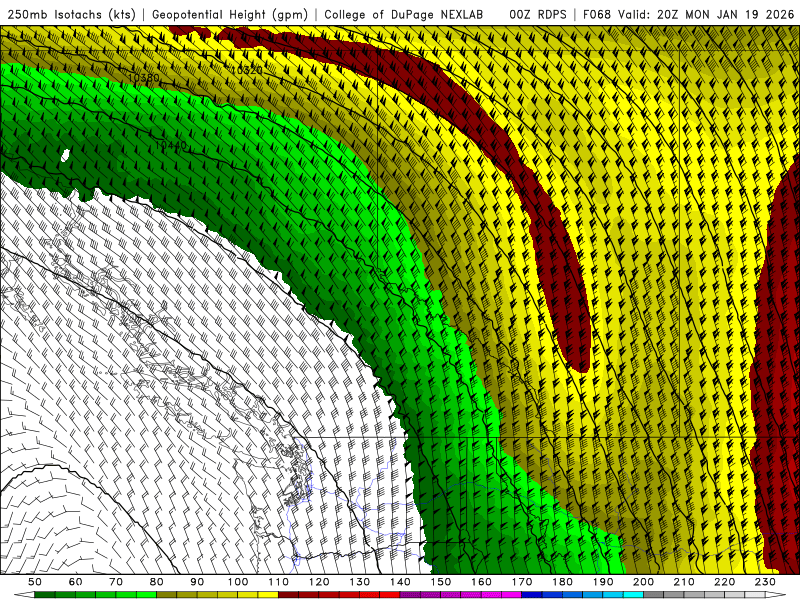
Task: Click the 120 label on the color scale
Action: (319, 582)
